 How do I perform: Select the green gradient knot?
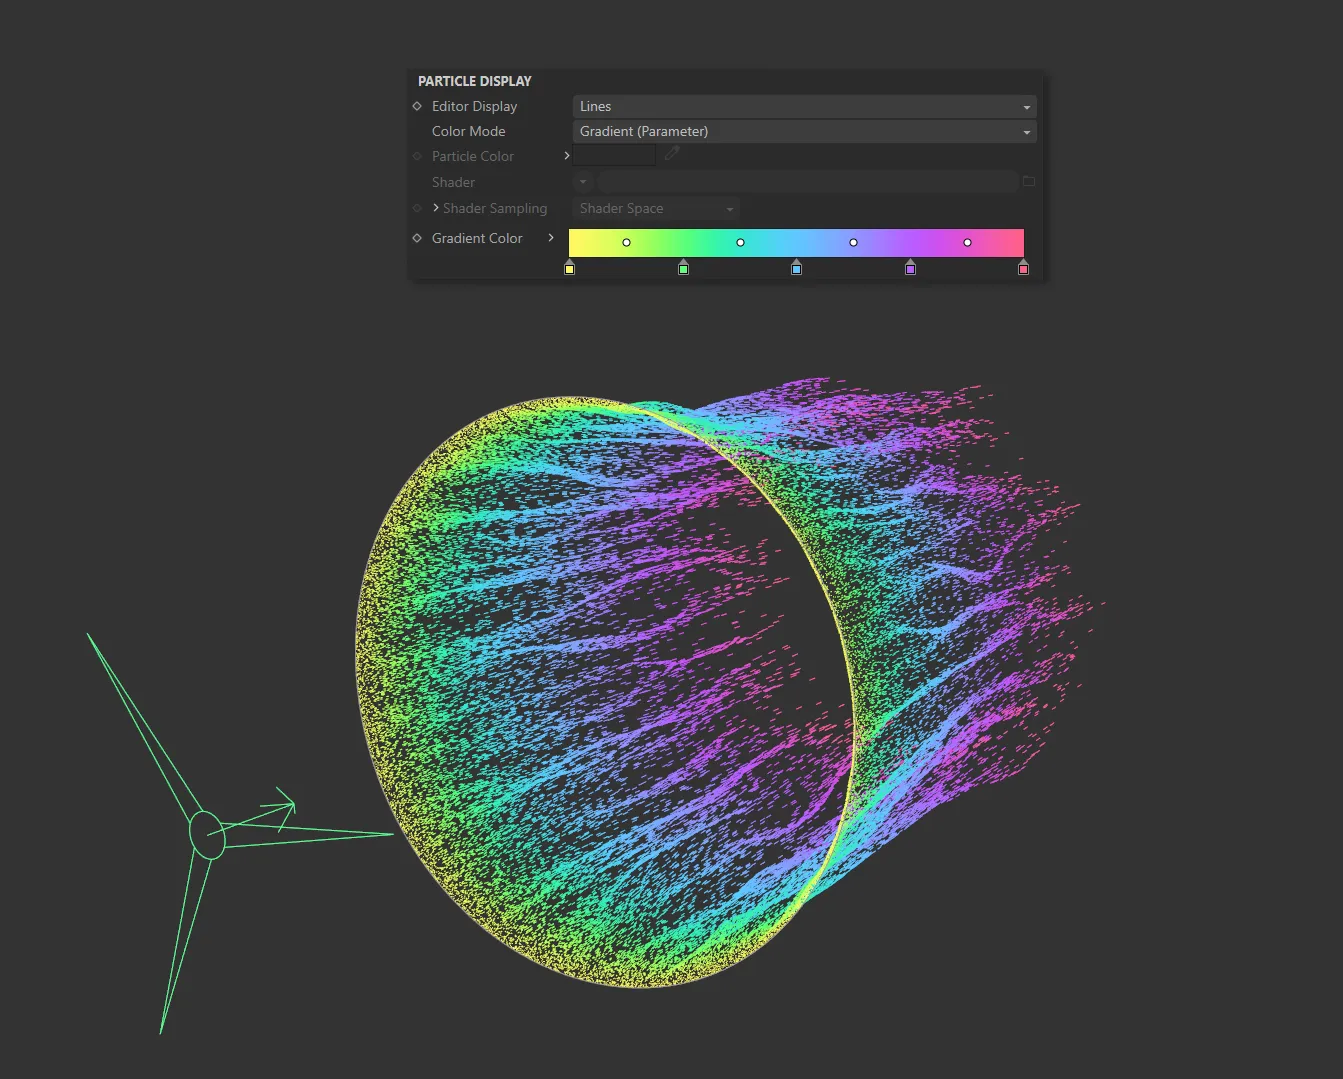(683, 268)
